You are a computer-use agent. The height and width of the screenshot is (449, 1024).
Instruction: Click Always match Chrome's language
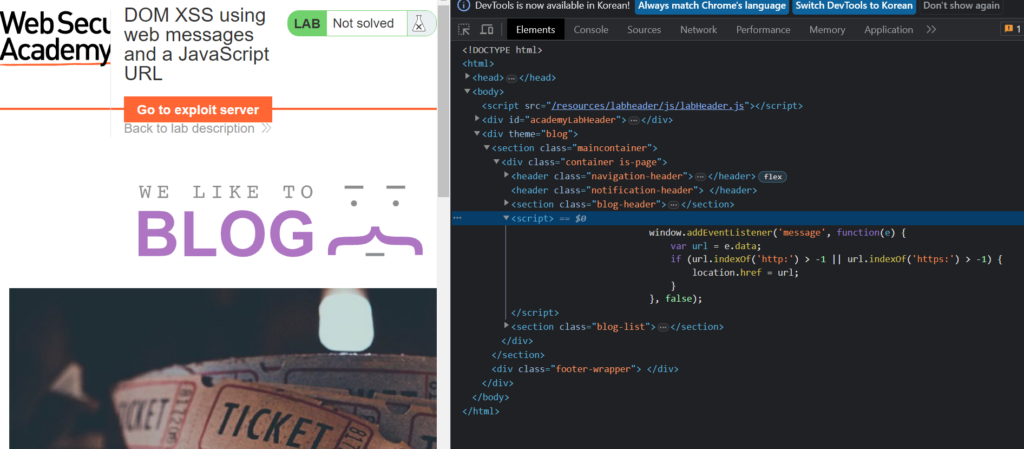pyautogui.click(x=712, y=6)
